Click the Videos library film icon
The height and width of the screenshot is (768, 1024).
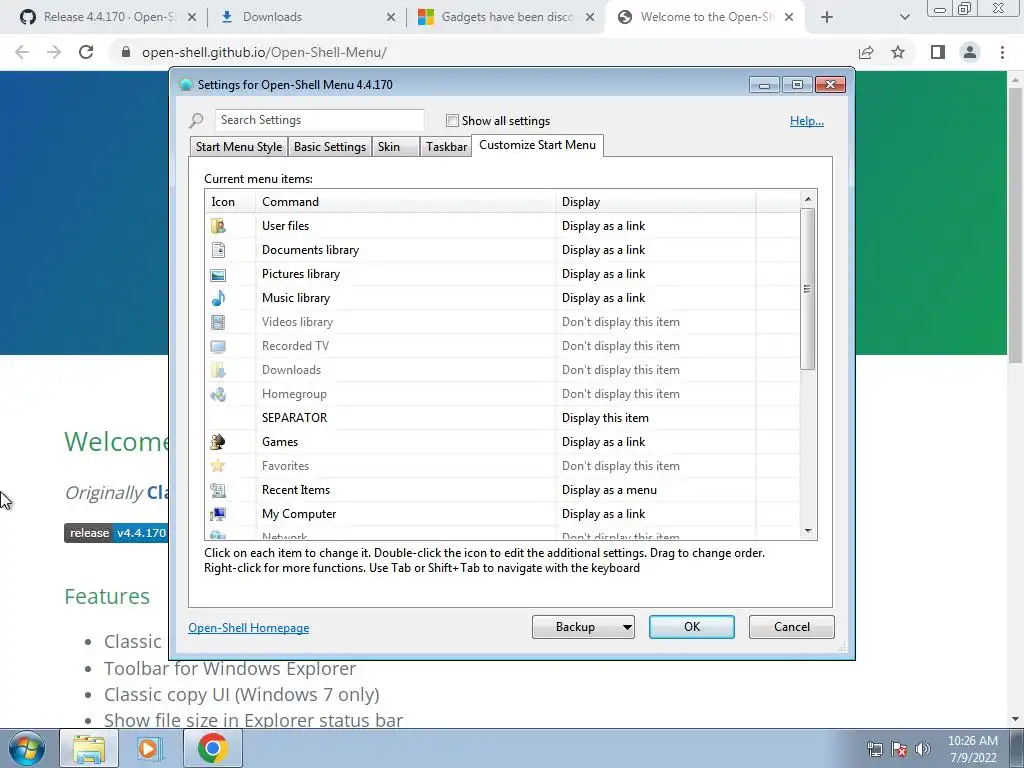click(218, 322)
